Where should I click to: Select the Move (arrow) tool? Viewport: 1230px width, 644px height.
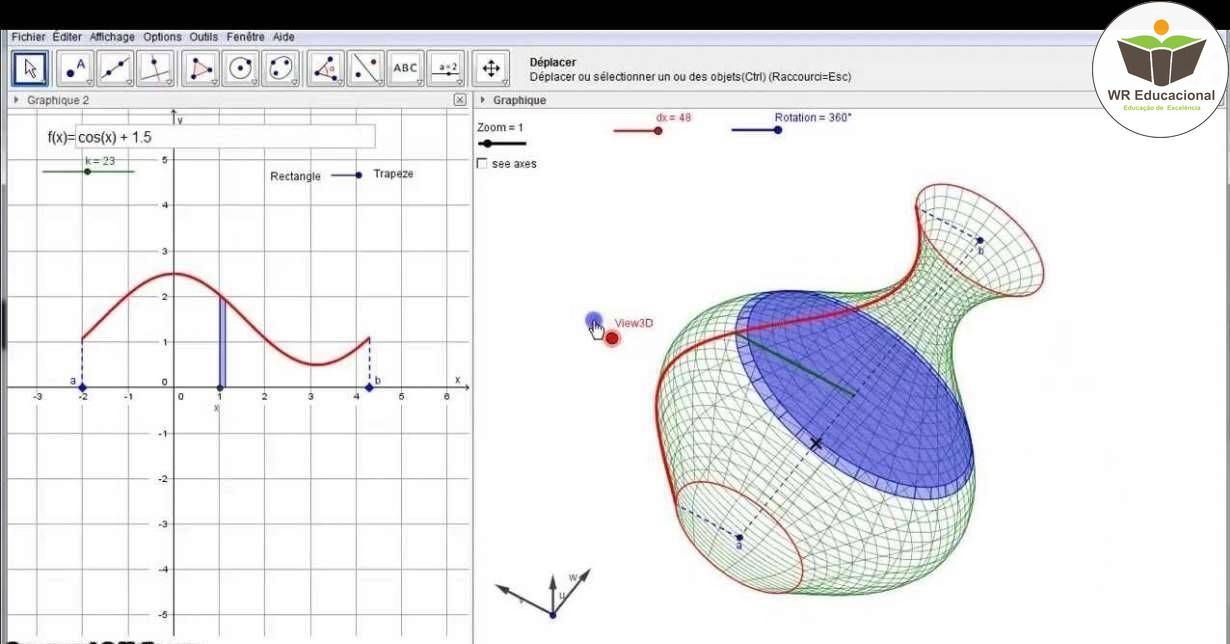[x=30, y=68]
